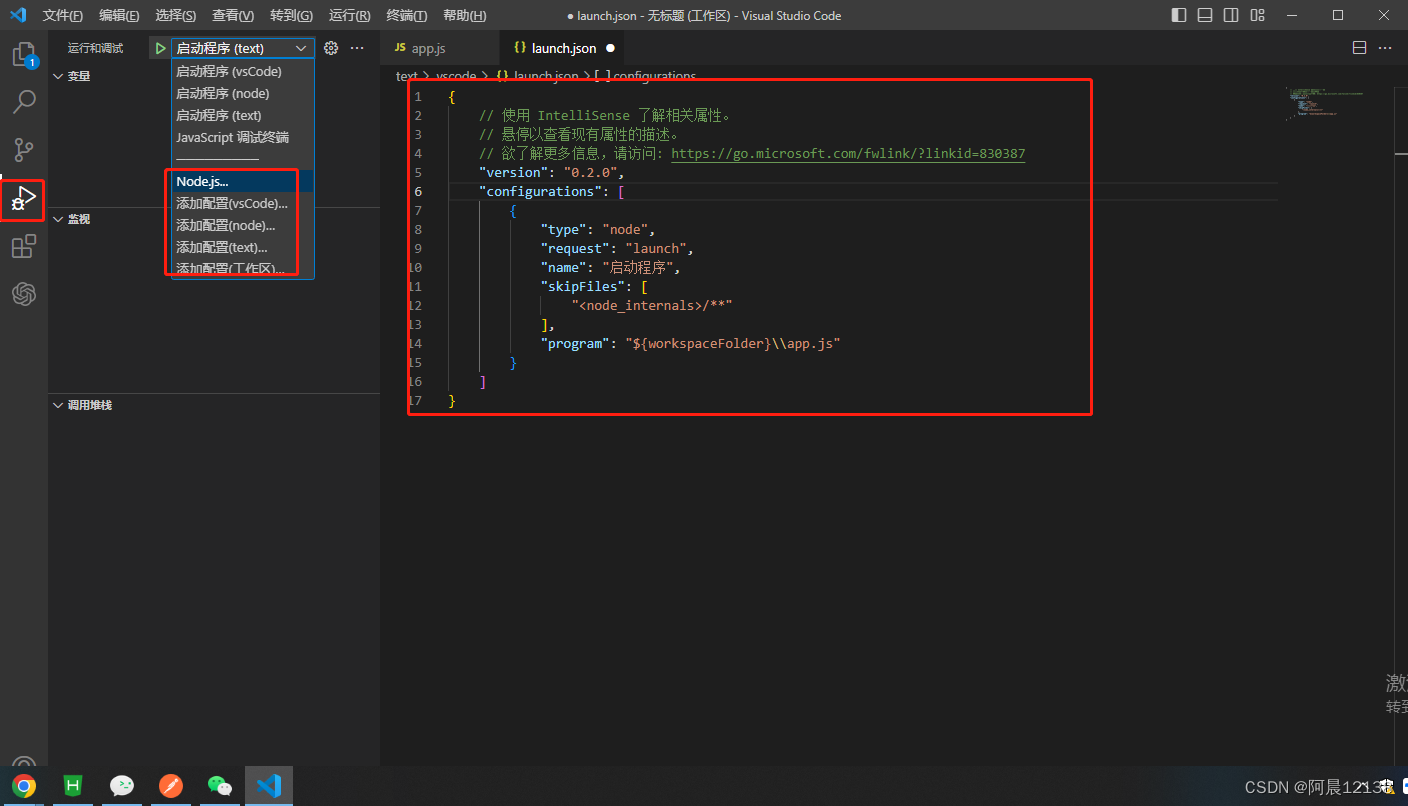Click the debug panel more actions button
The image size is (1408, 806).
357,46
